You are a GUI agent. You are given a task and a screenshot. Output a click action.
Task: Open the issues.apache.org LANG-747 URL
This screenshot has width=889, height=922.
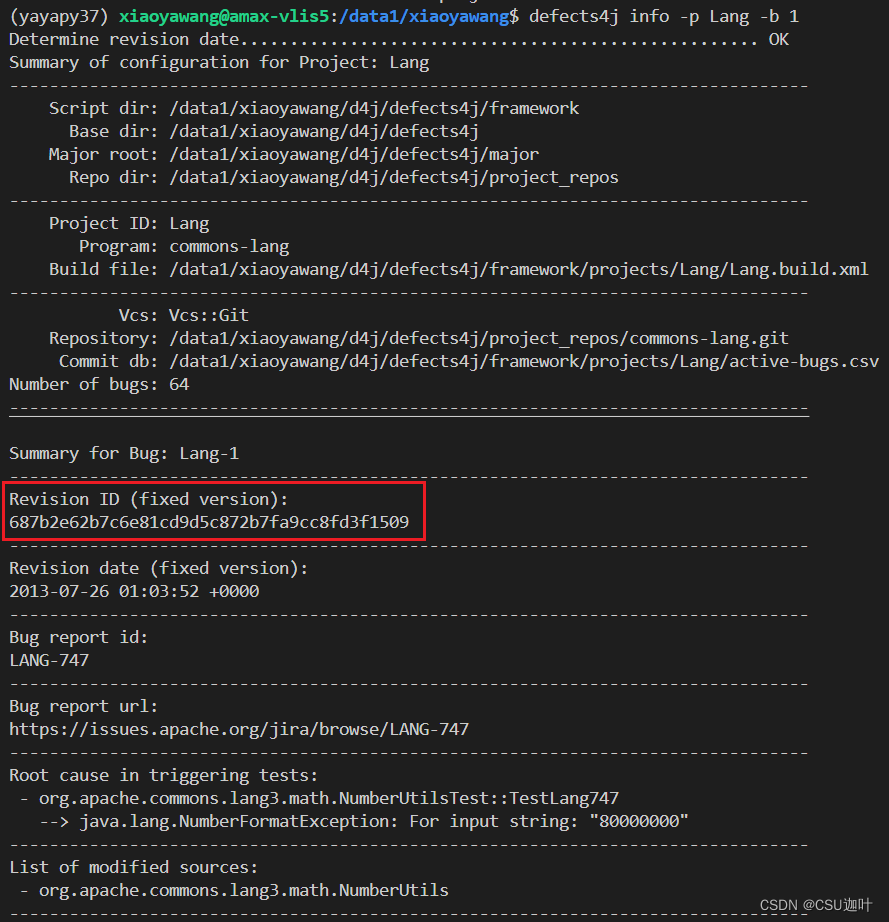[x=239, y=729]
